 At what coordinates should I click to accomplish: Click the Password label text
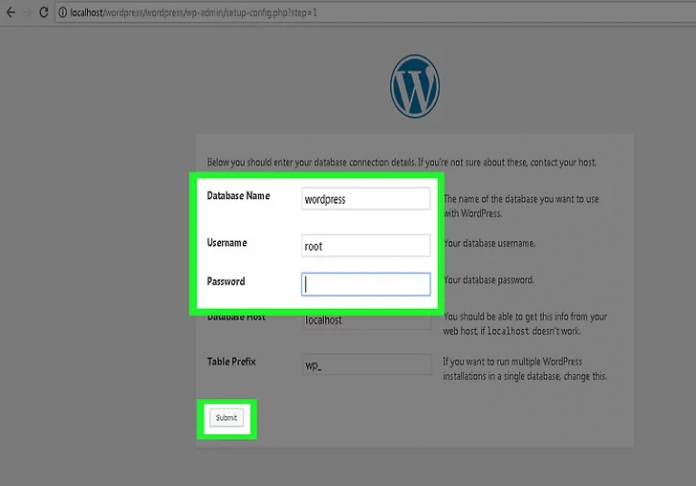[226, 281]
